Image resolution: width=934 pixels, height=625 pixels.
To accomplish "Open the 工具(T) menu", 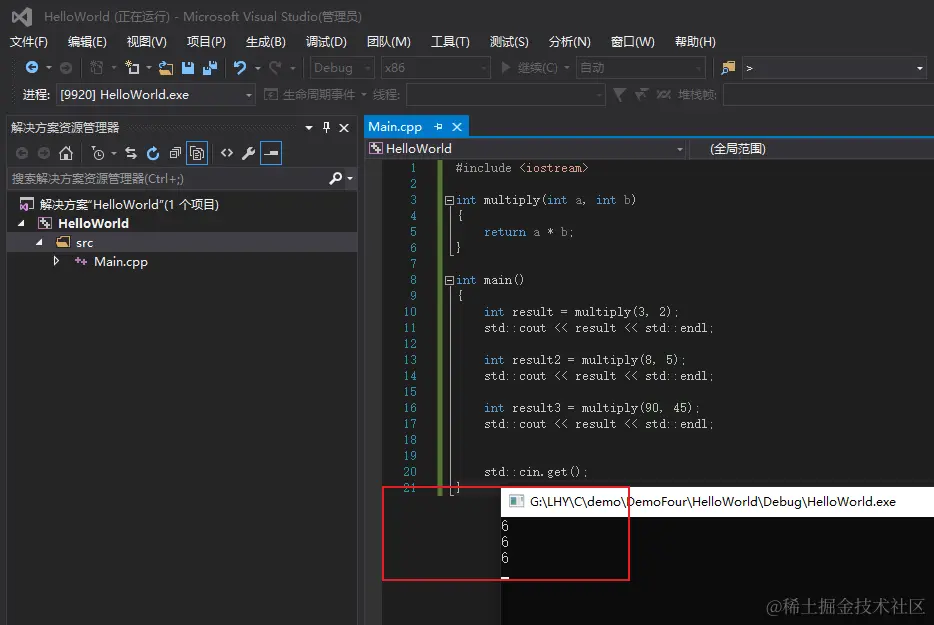I will 450,42.
